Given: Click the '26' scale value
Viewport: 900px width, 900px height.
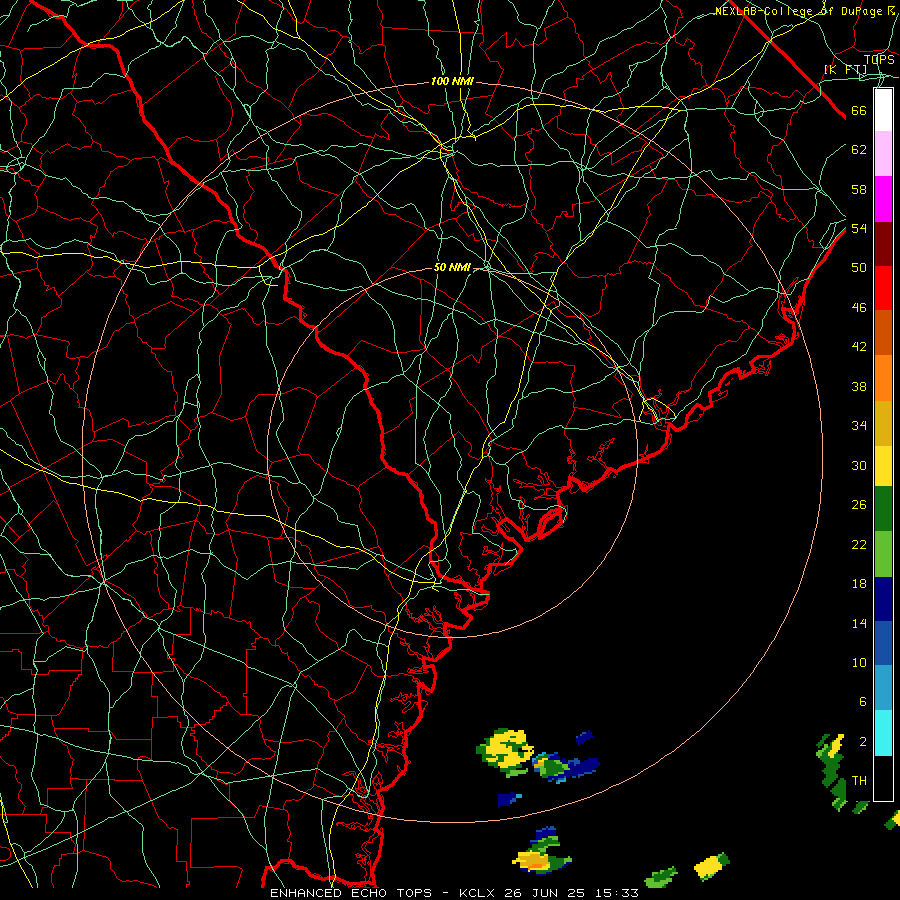Looking at the screenshot, I should [859, 505].
